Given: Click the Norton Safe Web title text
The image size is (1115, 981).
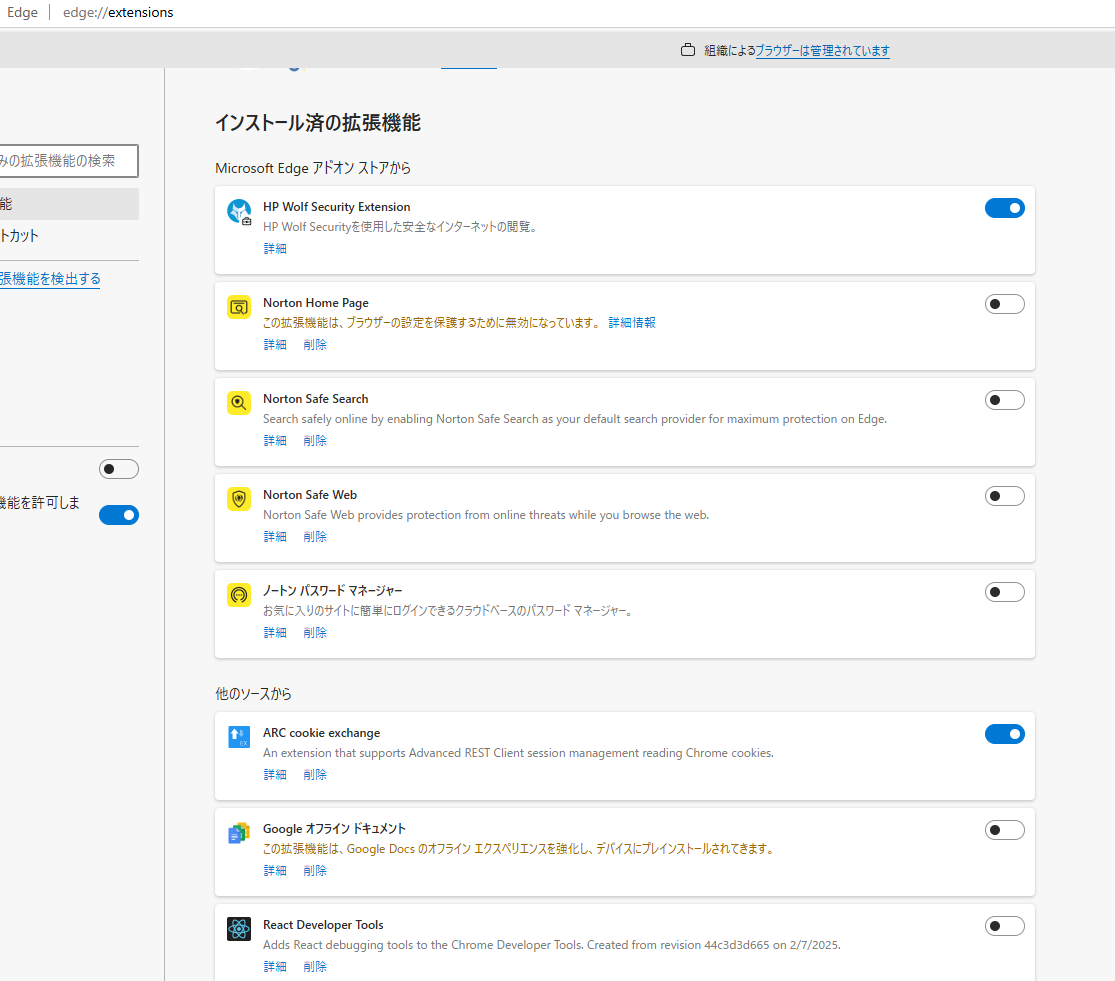Looking at the screenshot, I should (310, 495).
